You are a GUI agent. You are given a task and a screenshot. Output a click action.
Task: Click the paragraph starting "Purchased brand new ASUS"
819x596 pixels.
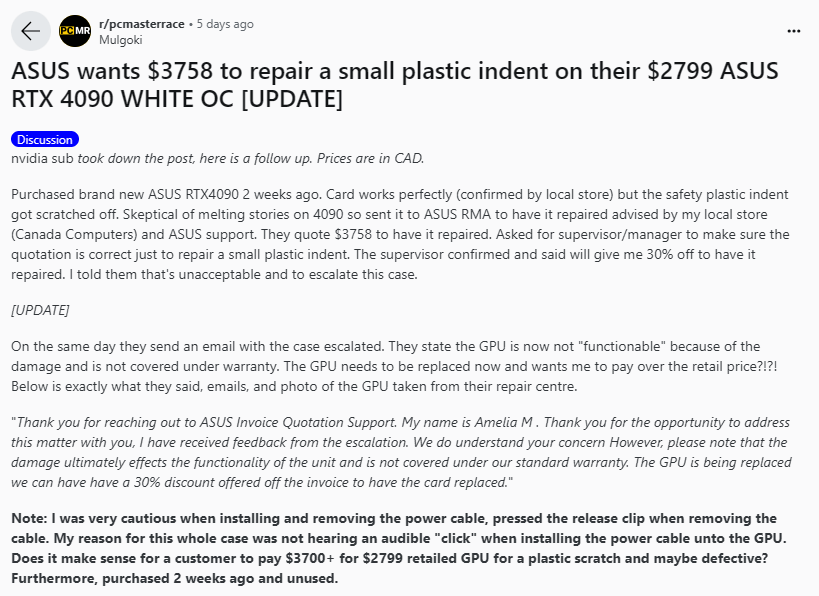click(400, 233)
